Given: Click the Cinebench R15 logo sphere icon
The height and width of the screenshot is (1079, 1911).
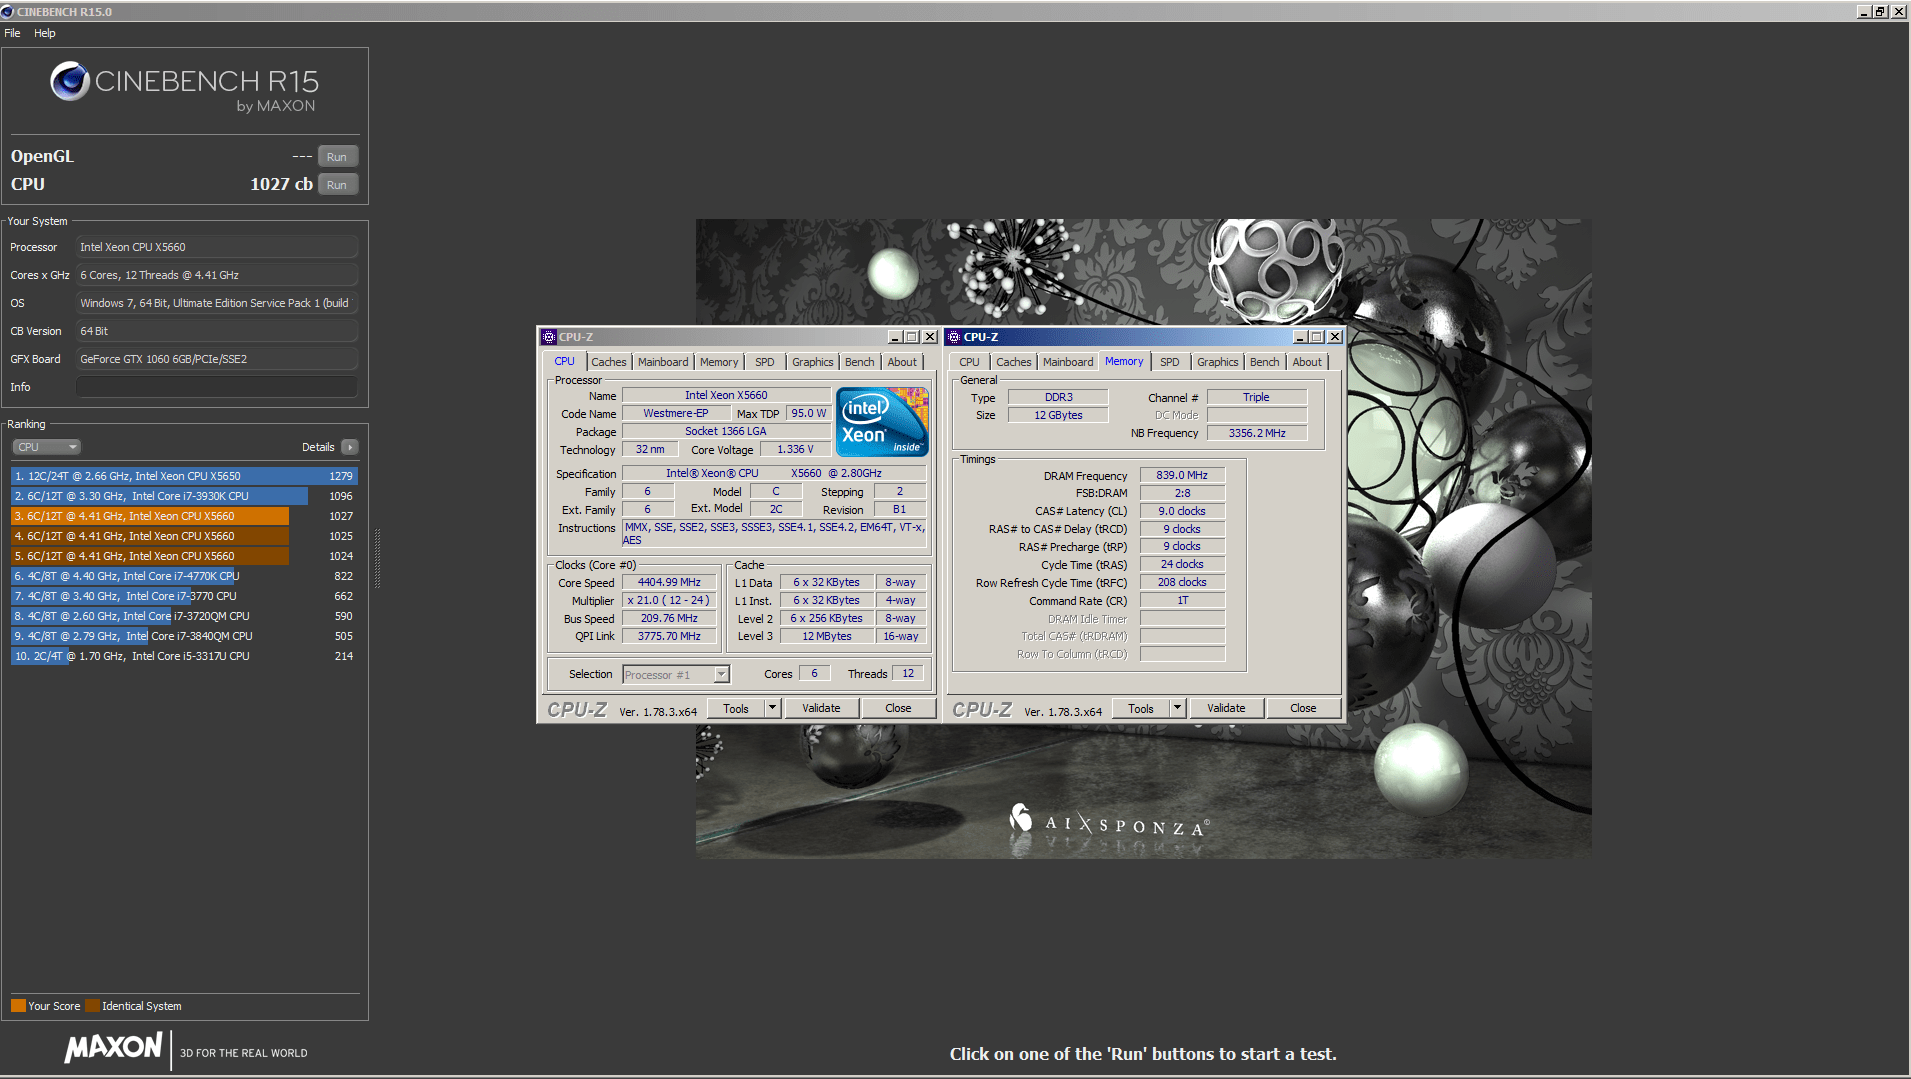Looking at the screenshot, I should [70, 81].
